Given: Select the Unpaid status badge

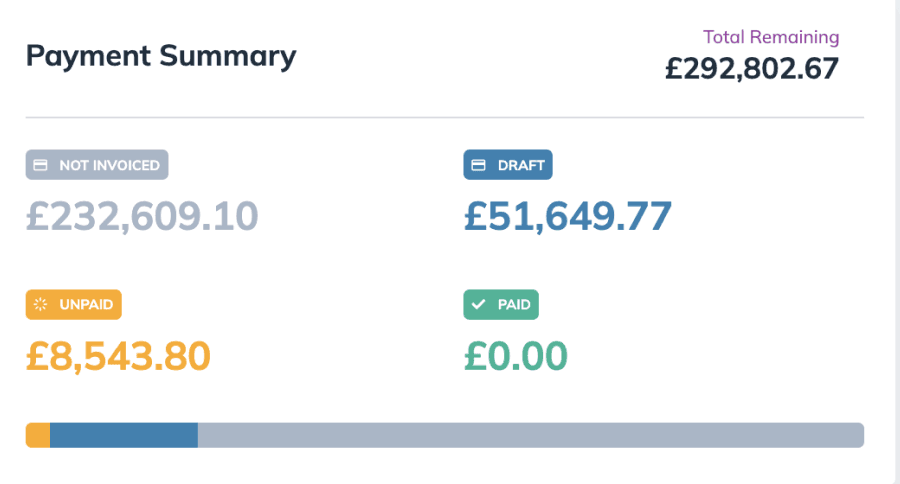Looking at the screenshot, I should pyautogui.click(x=74, y=305).
